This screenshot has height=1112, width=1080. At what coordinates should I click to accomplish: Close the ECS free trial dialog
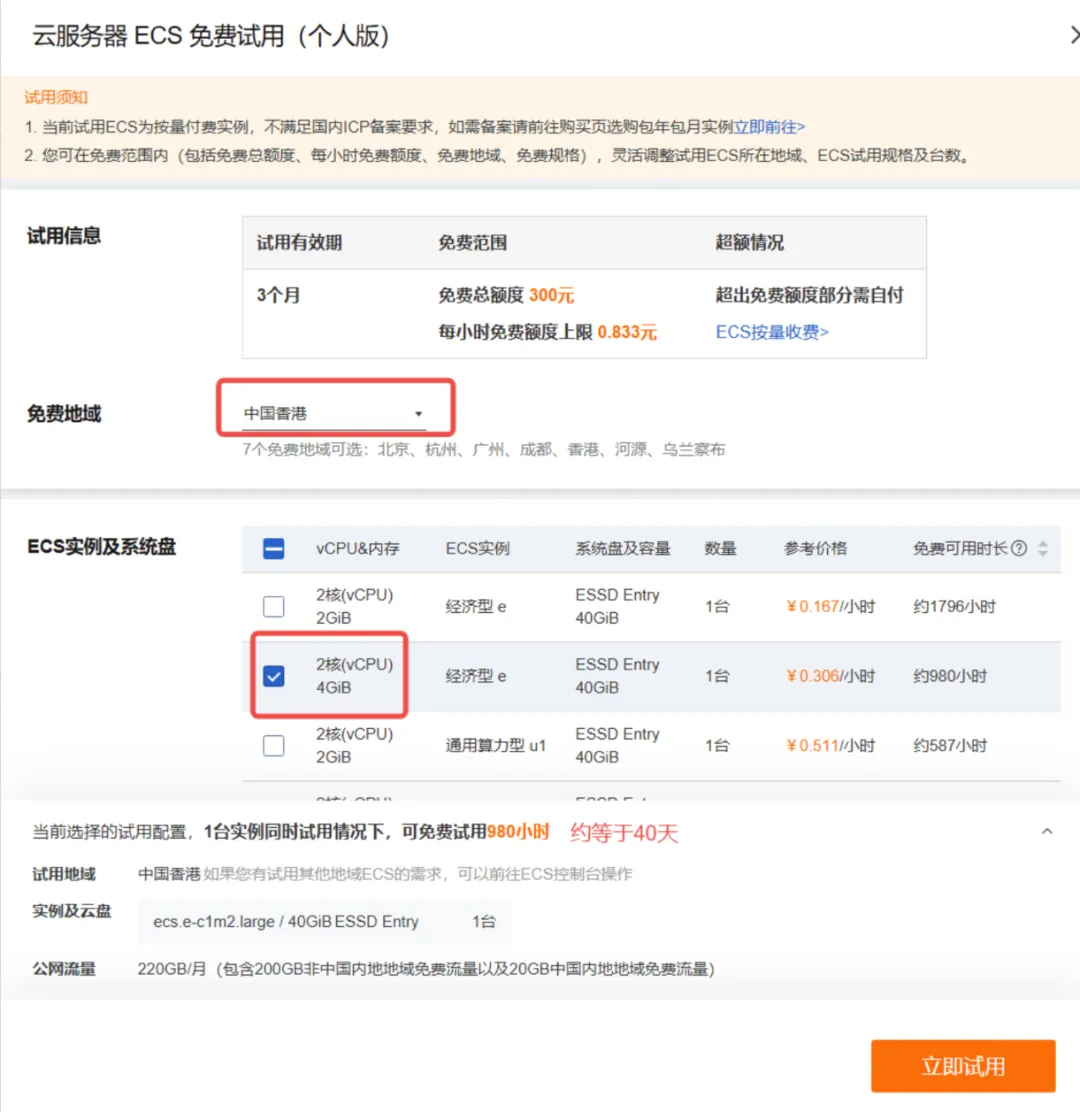point(1074,35)
